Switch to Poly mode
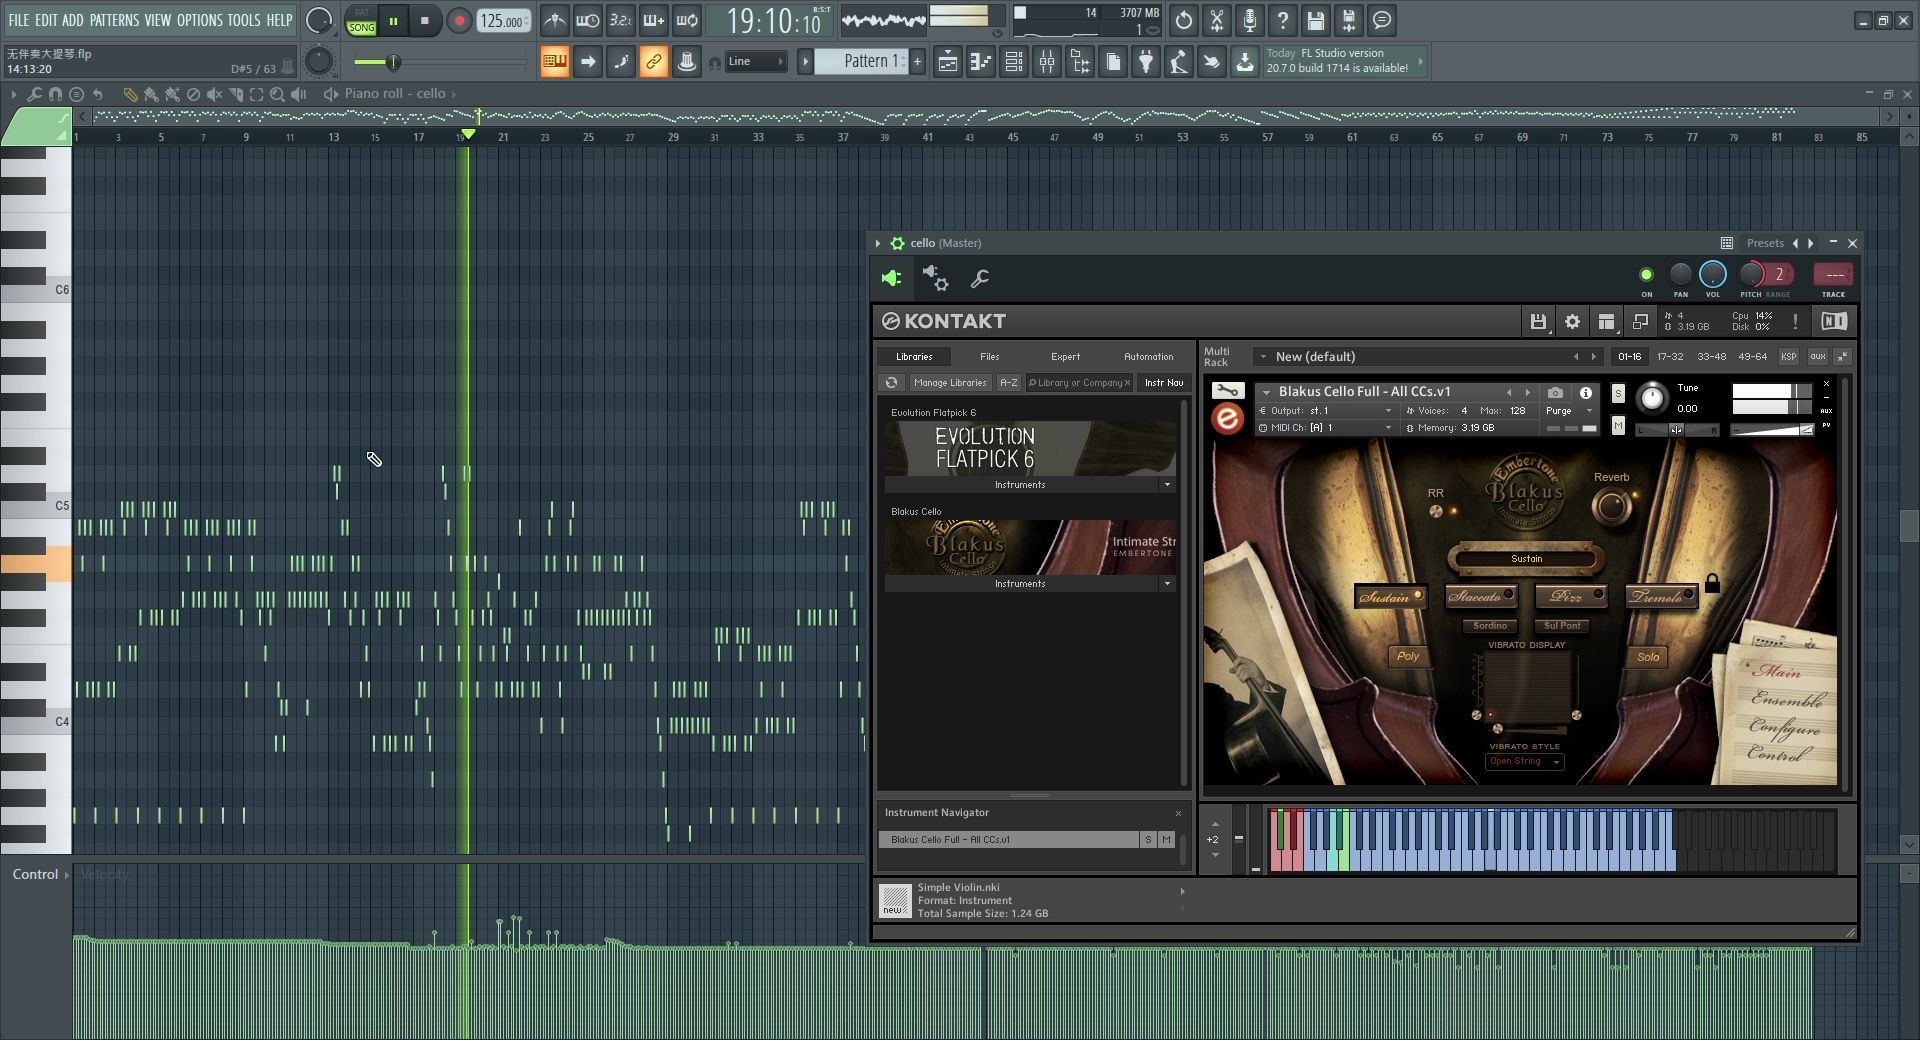1920x1040 pixels. click(x=1408, y=657)
